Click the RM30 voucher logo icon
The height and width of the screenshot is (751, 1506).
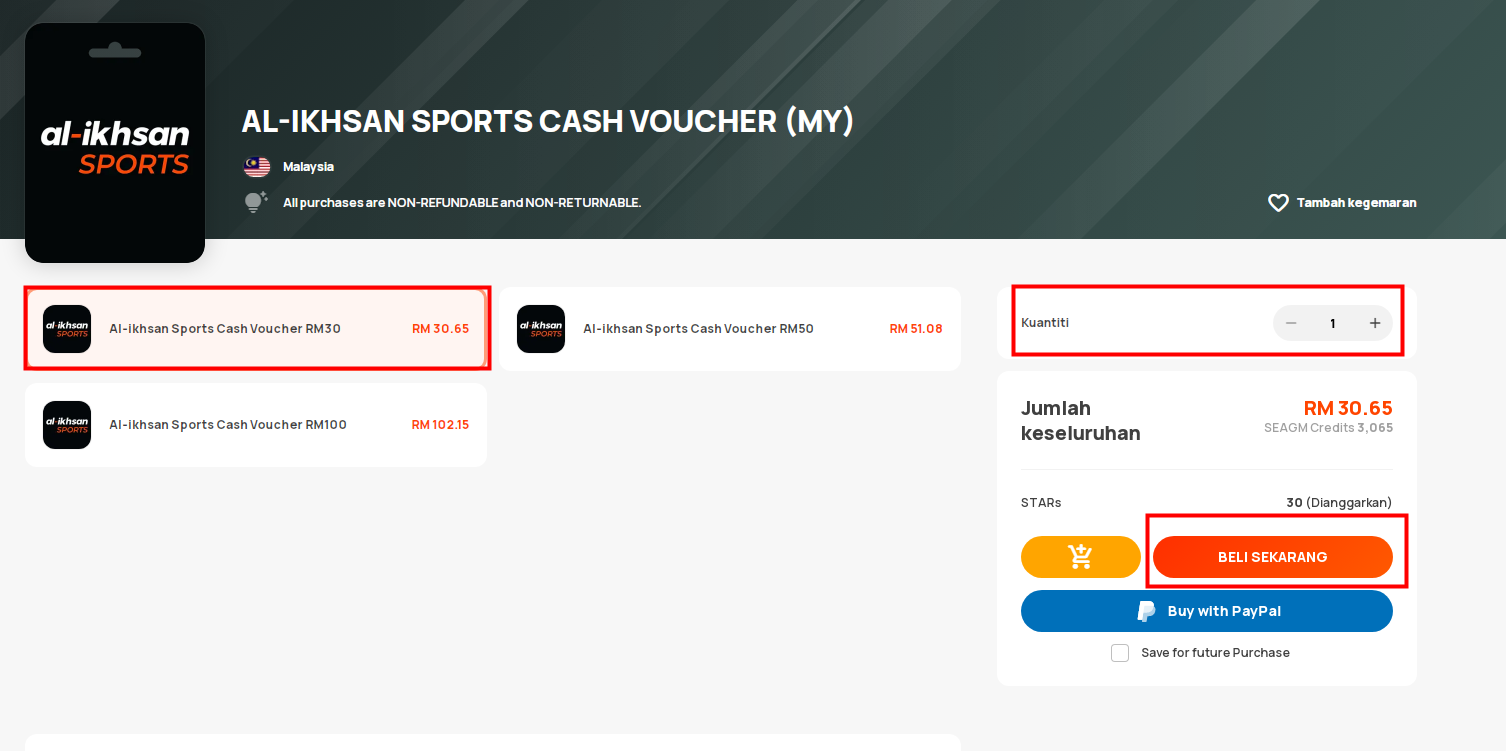[x=67, y=329]
